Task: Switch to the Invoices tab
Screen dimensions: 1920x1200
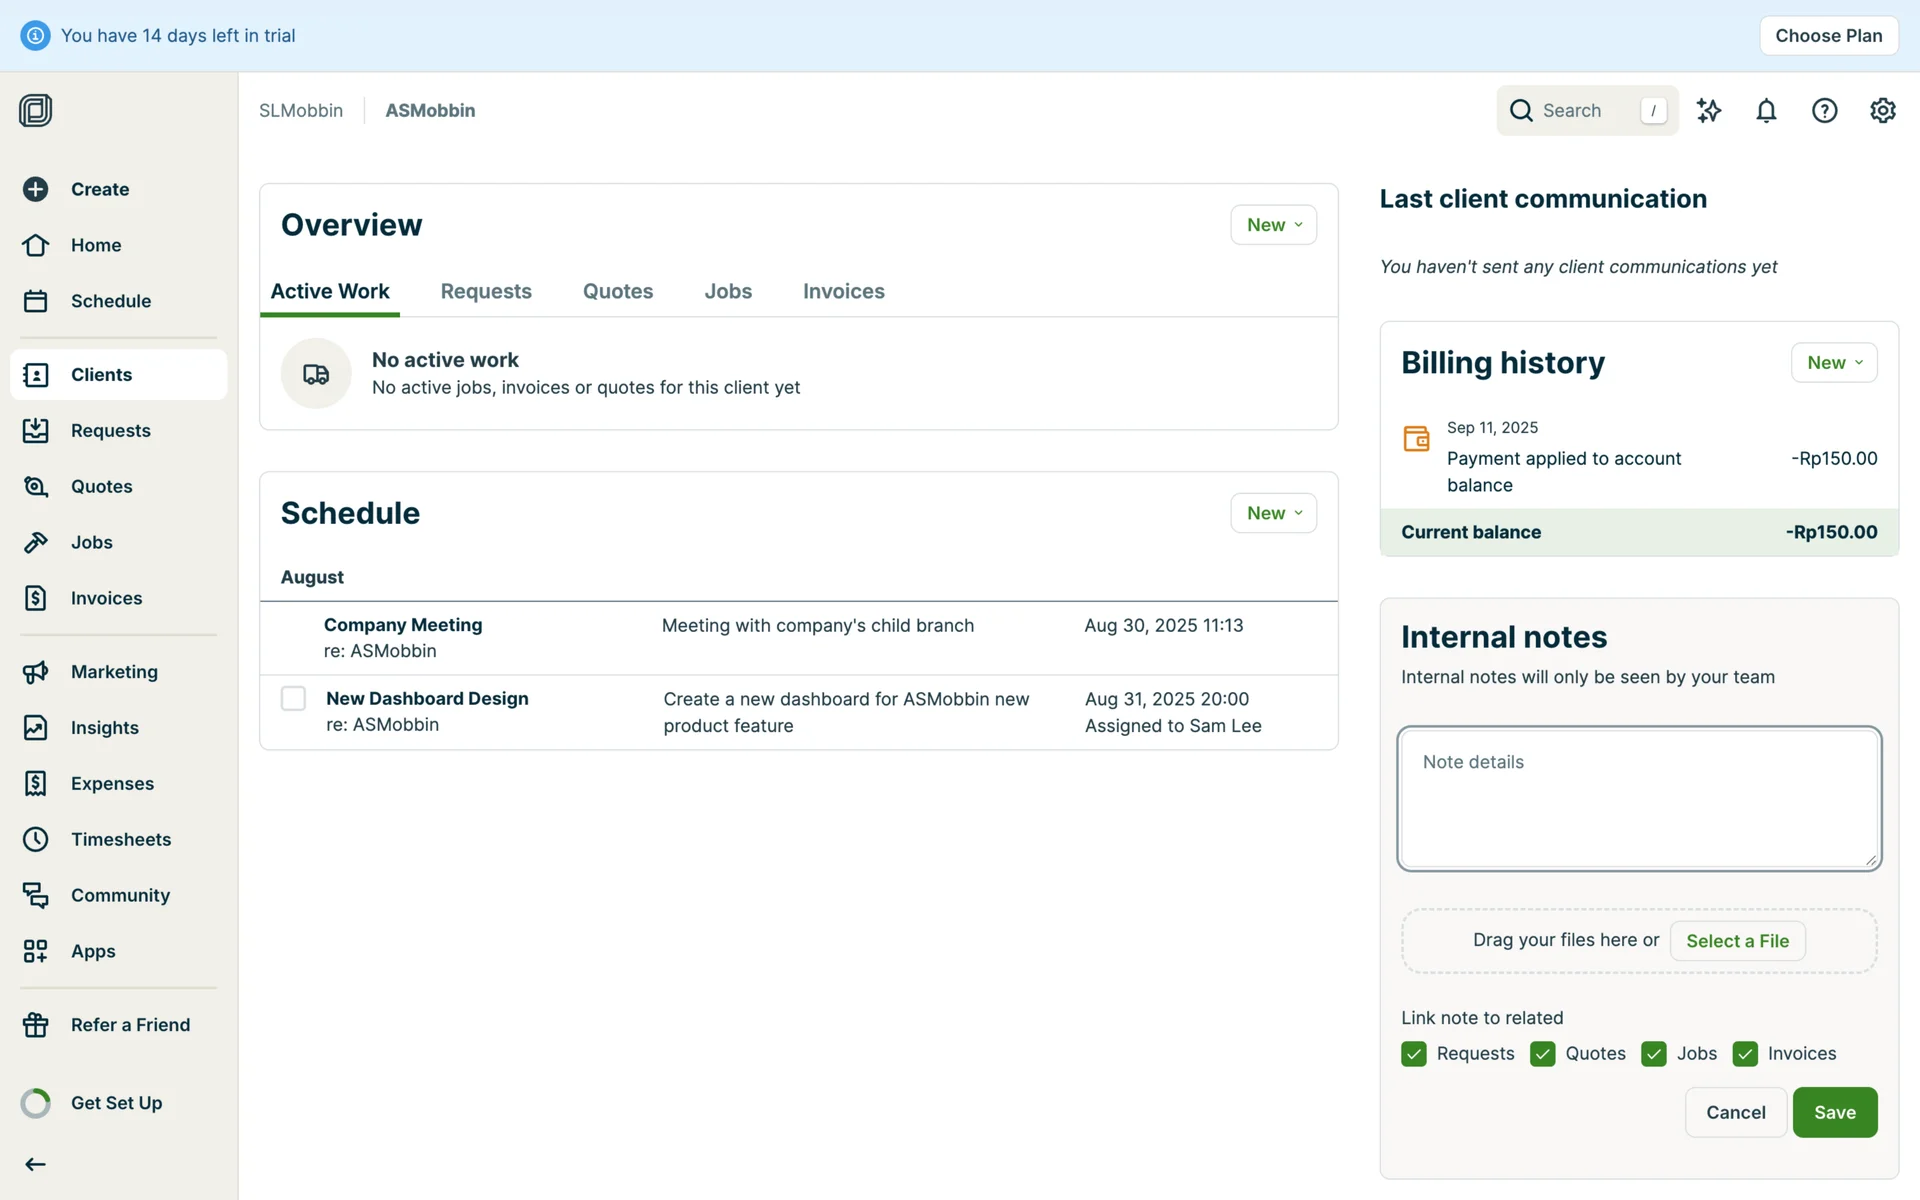Action: click(x=843, y=291)
